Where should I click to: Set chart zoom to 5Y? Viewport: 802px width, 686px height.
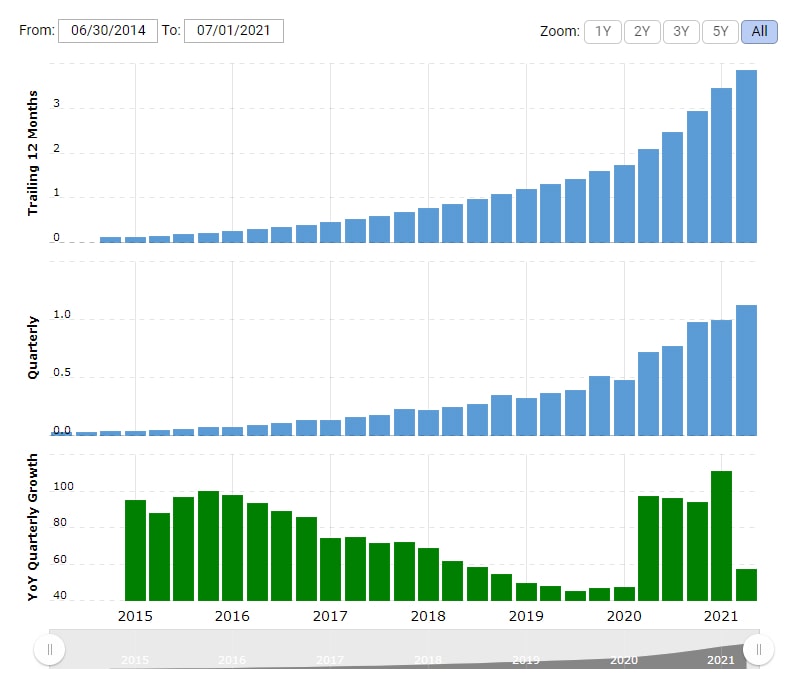click(720, 31)
